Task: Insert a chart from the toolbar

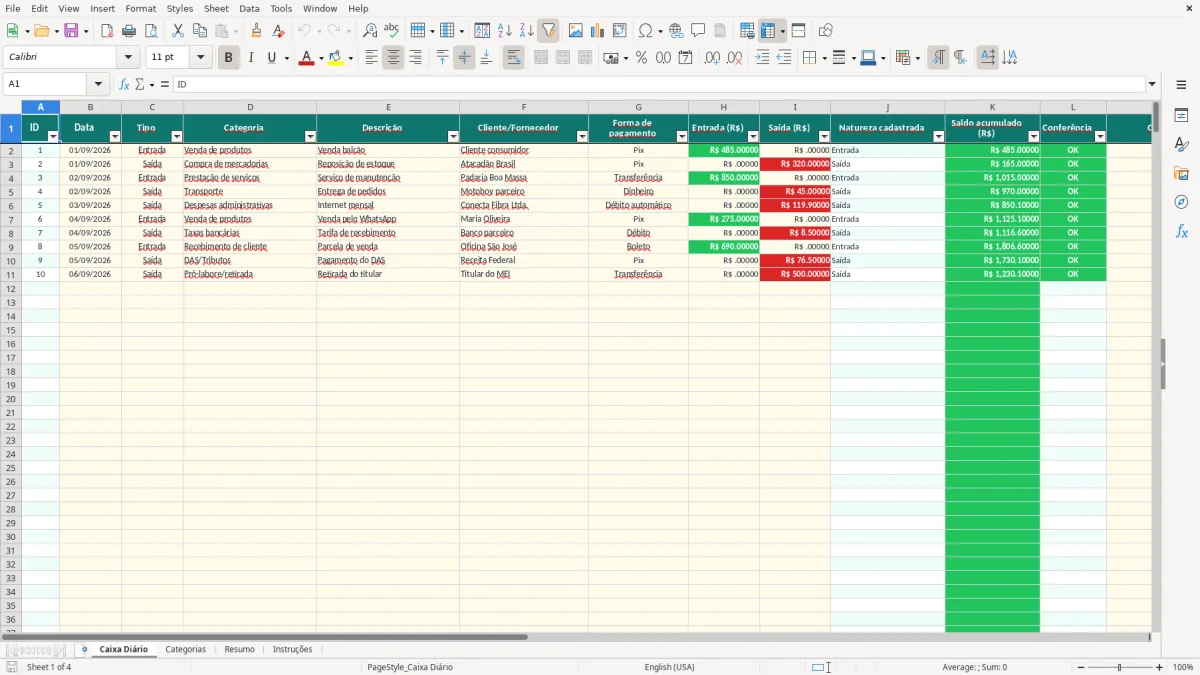Action: click(598, 31)
